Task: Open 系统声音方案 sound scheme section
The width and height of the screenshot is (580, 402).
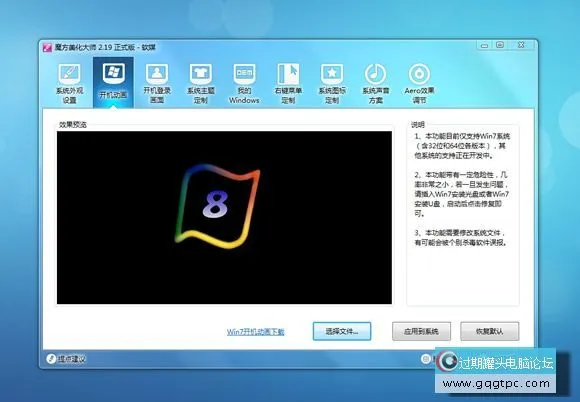Action: click(375, 83)
